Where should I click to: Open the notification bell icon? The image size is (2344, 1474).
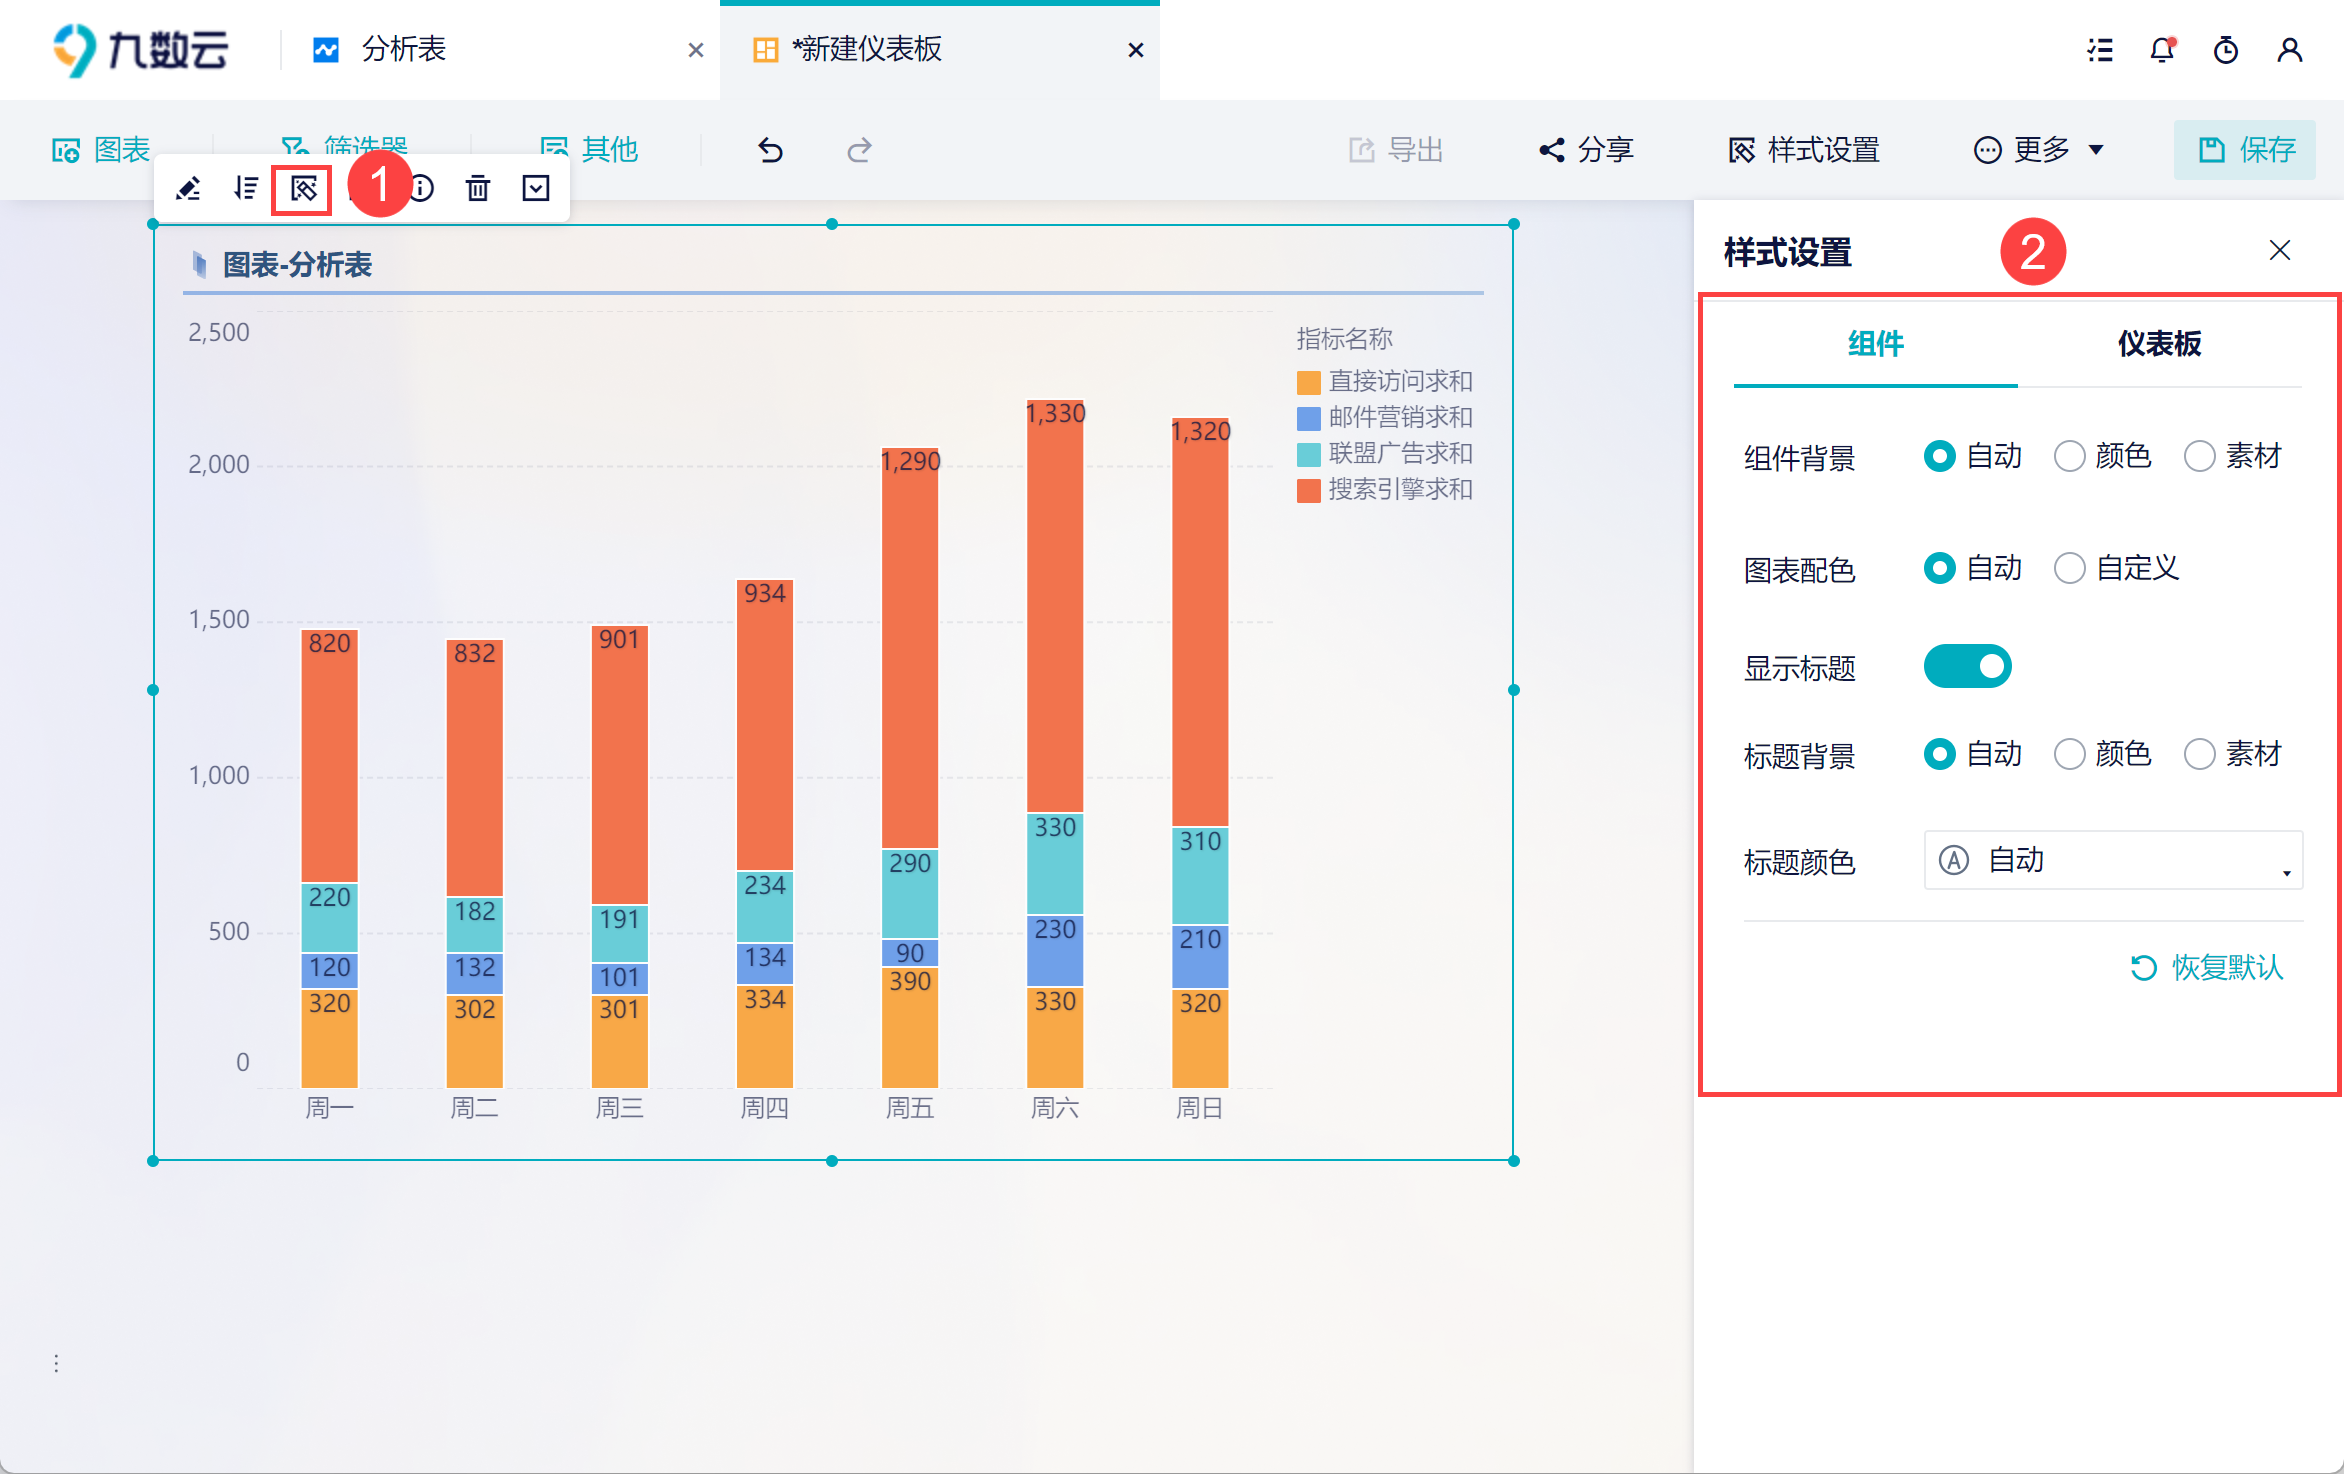click(2162, 50)
